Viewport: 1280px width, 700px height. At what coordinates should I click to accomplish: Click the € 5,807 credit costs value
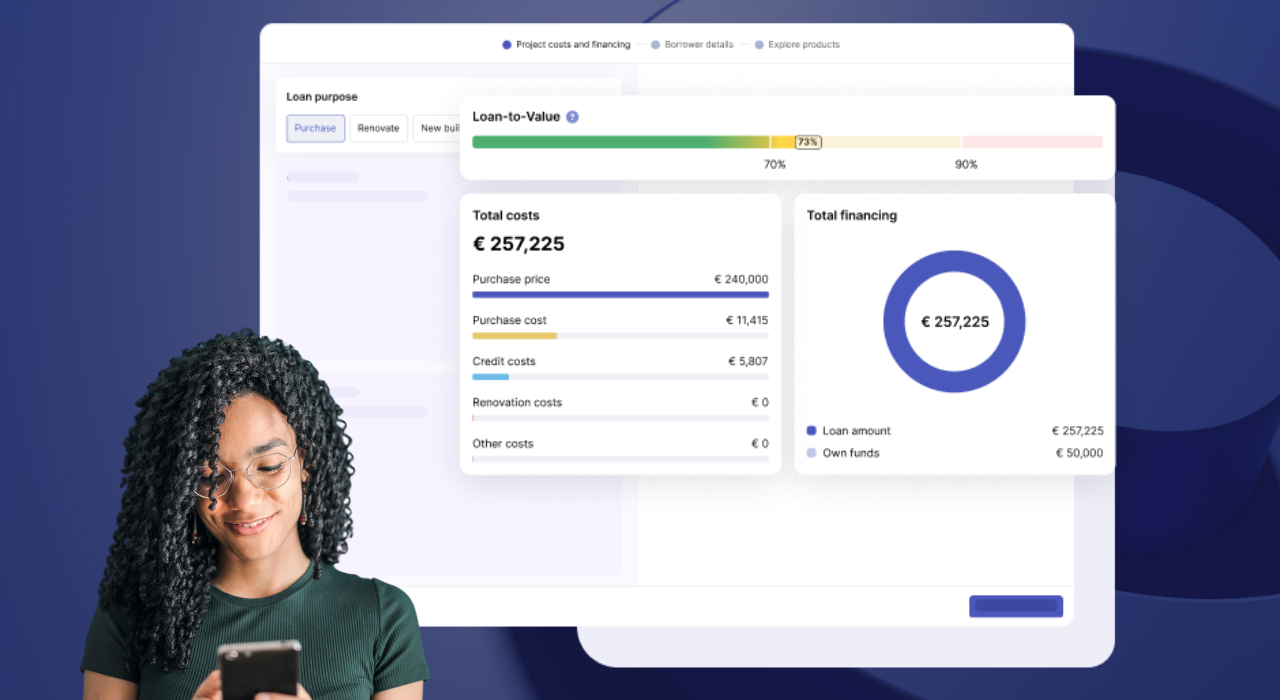[x=748, y=361]
